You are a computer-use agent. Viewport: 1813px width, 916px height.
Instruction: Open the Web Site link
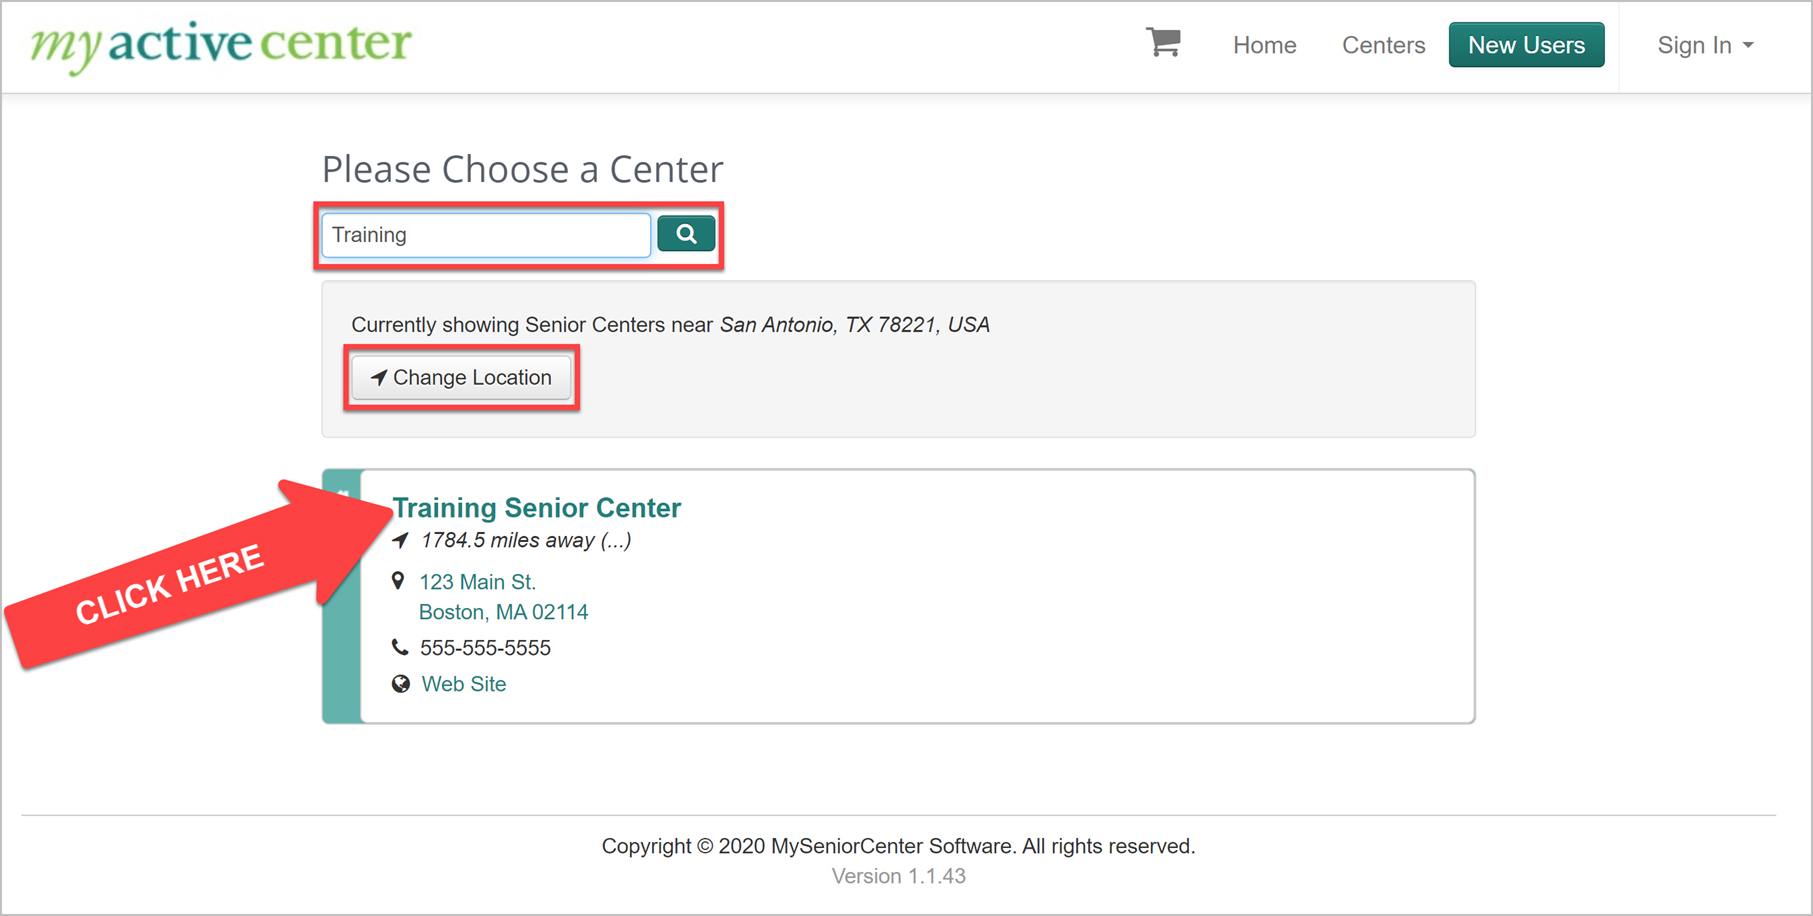coord(463,684)
